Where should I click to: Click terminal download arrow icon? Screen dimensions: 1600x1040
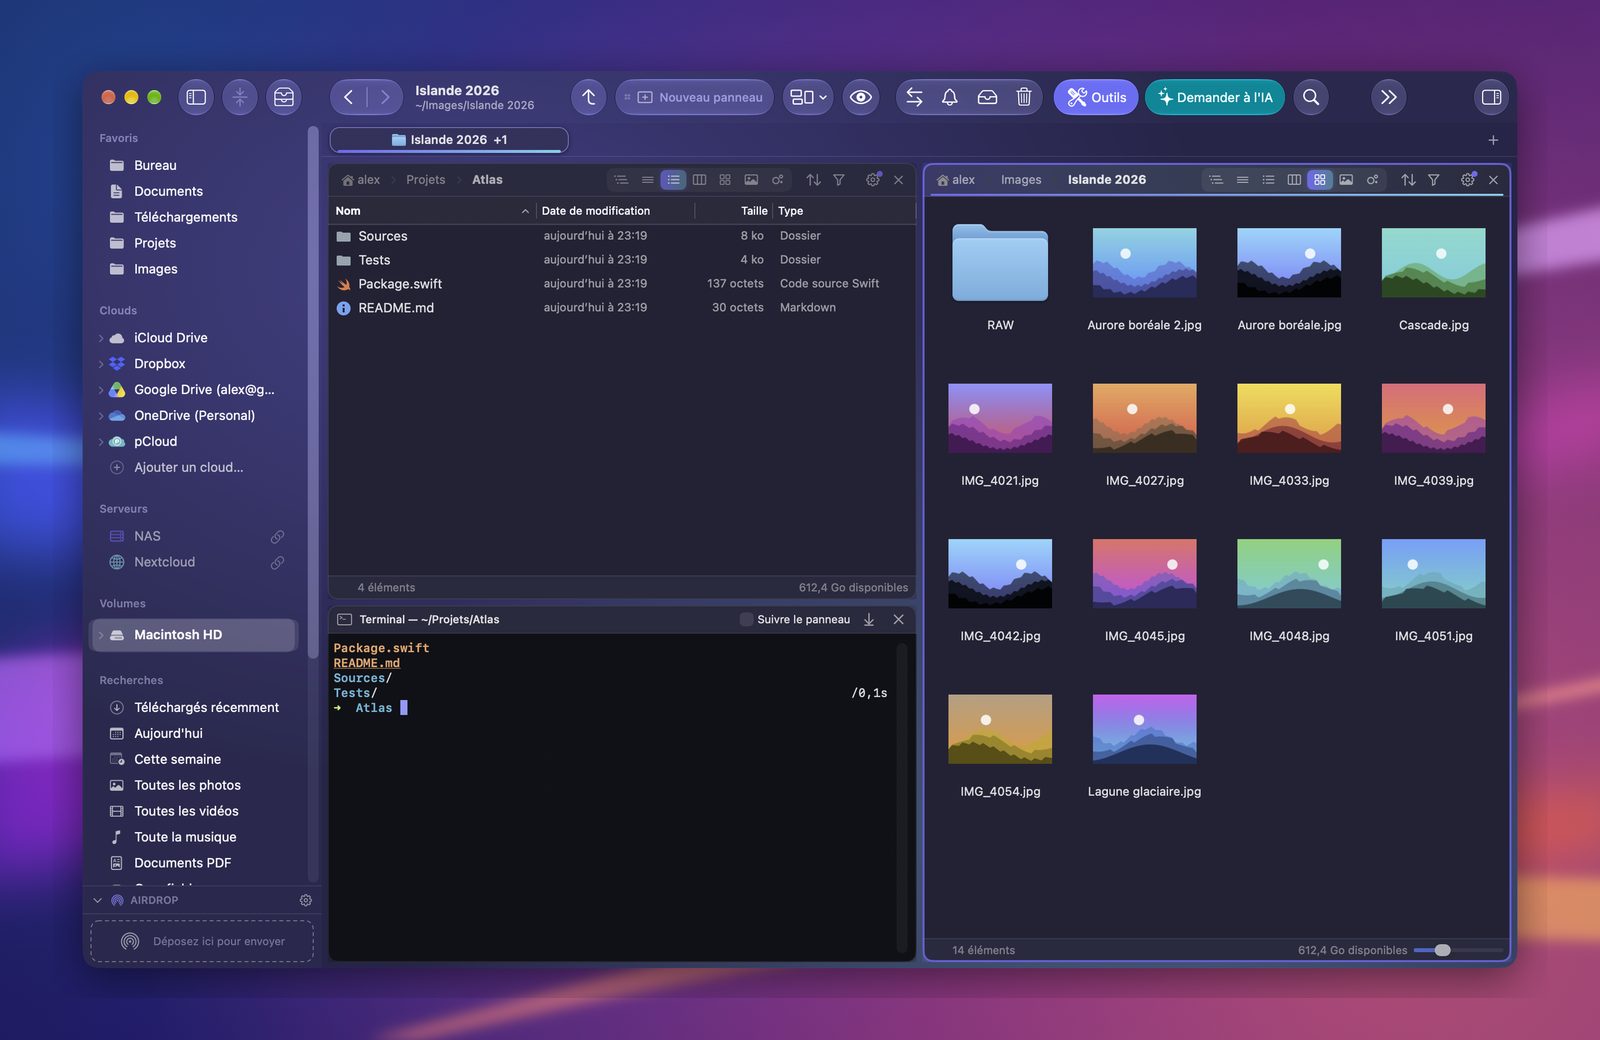point(869,620)
